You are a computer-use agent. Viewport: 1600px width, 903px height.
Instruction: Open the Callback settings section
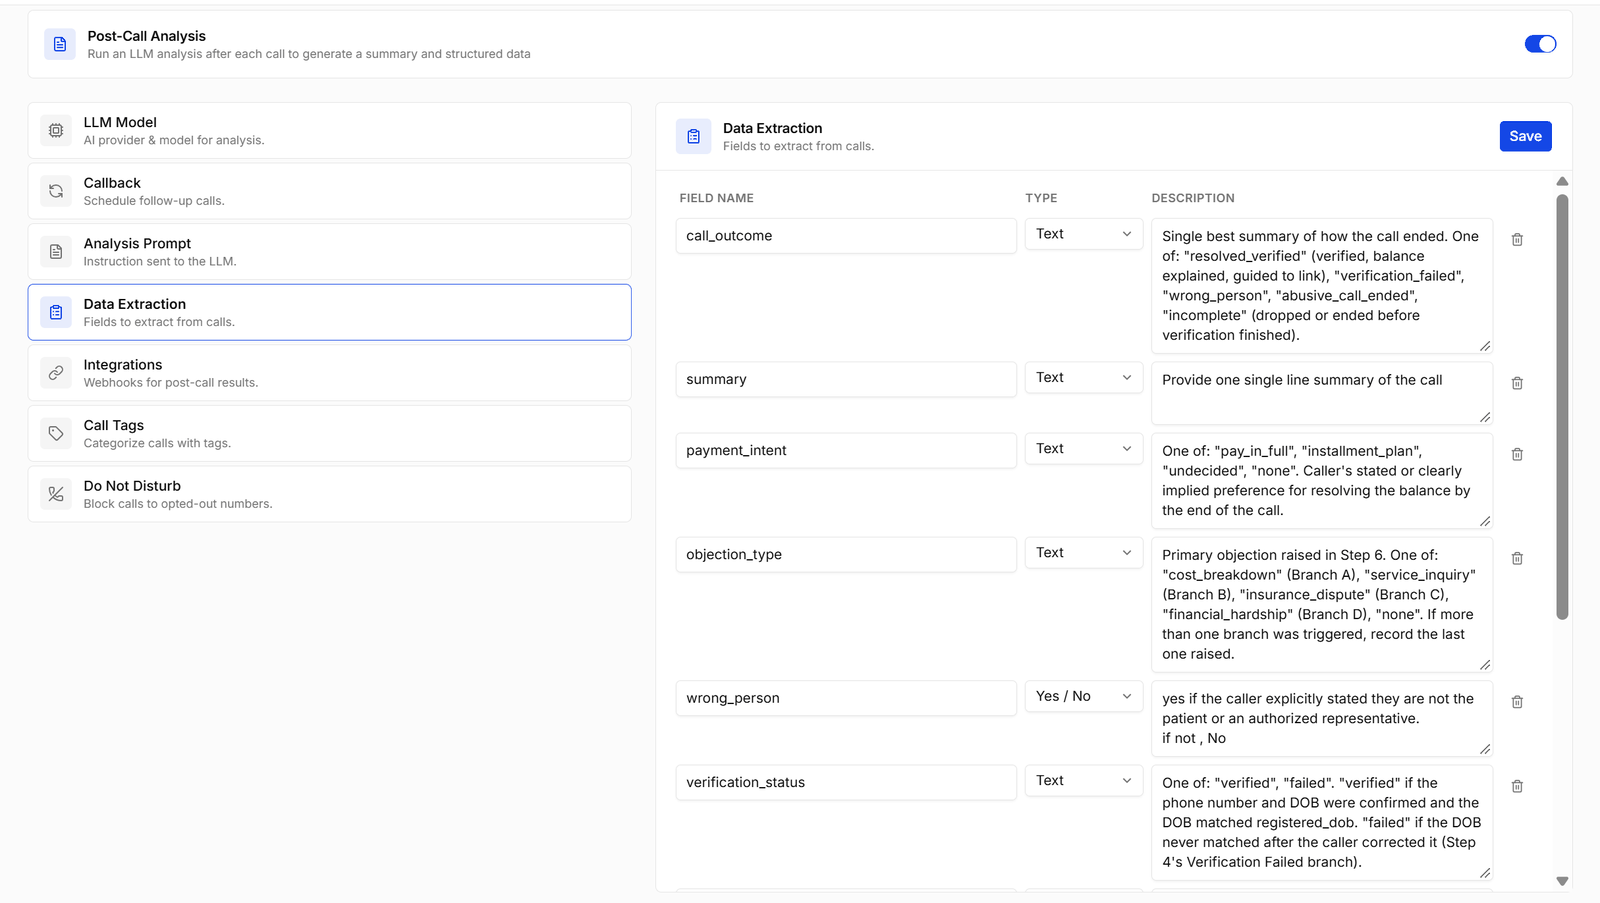[329, 191]
